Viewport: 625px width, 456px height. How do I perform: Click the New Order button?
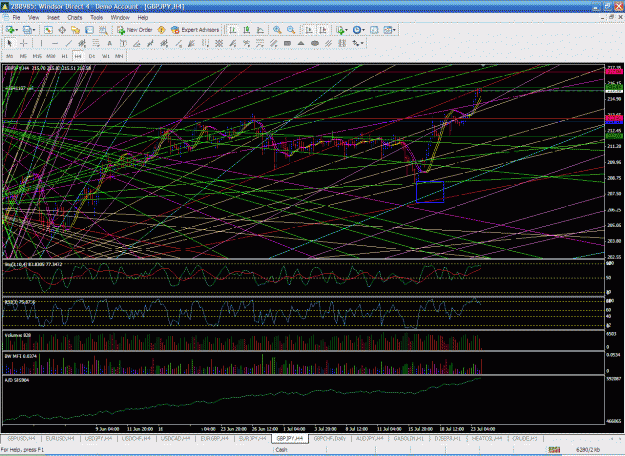click(135, 30)
